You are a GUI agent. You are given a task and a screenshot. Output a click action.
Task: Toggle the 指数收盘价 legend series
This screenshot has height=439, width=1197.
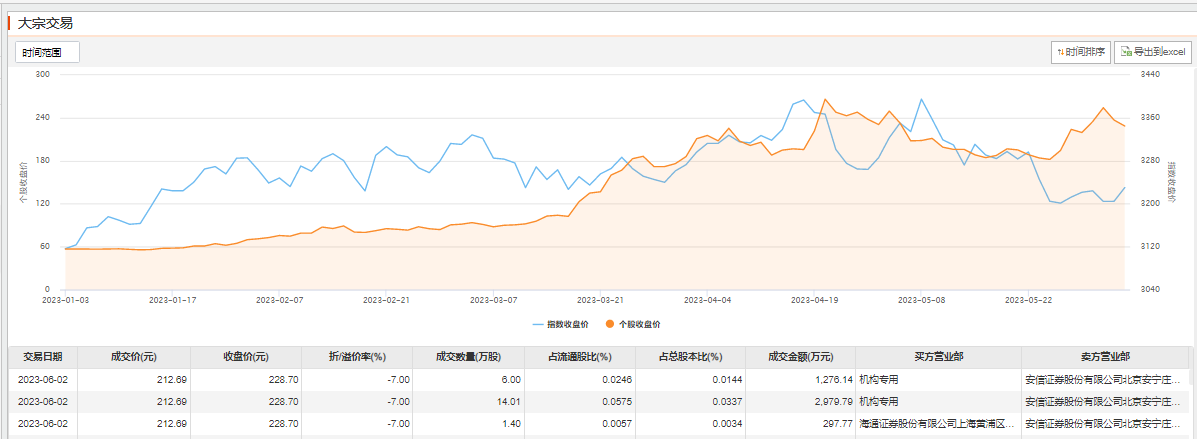pos(560,324)
